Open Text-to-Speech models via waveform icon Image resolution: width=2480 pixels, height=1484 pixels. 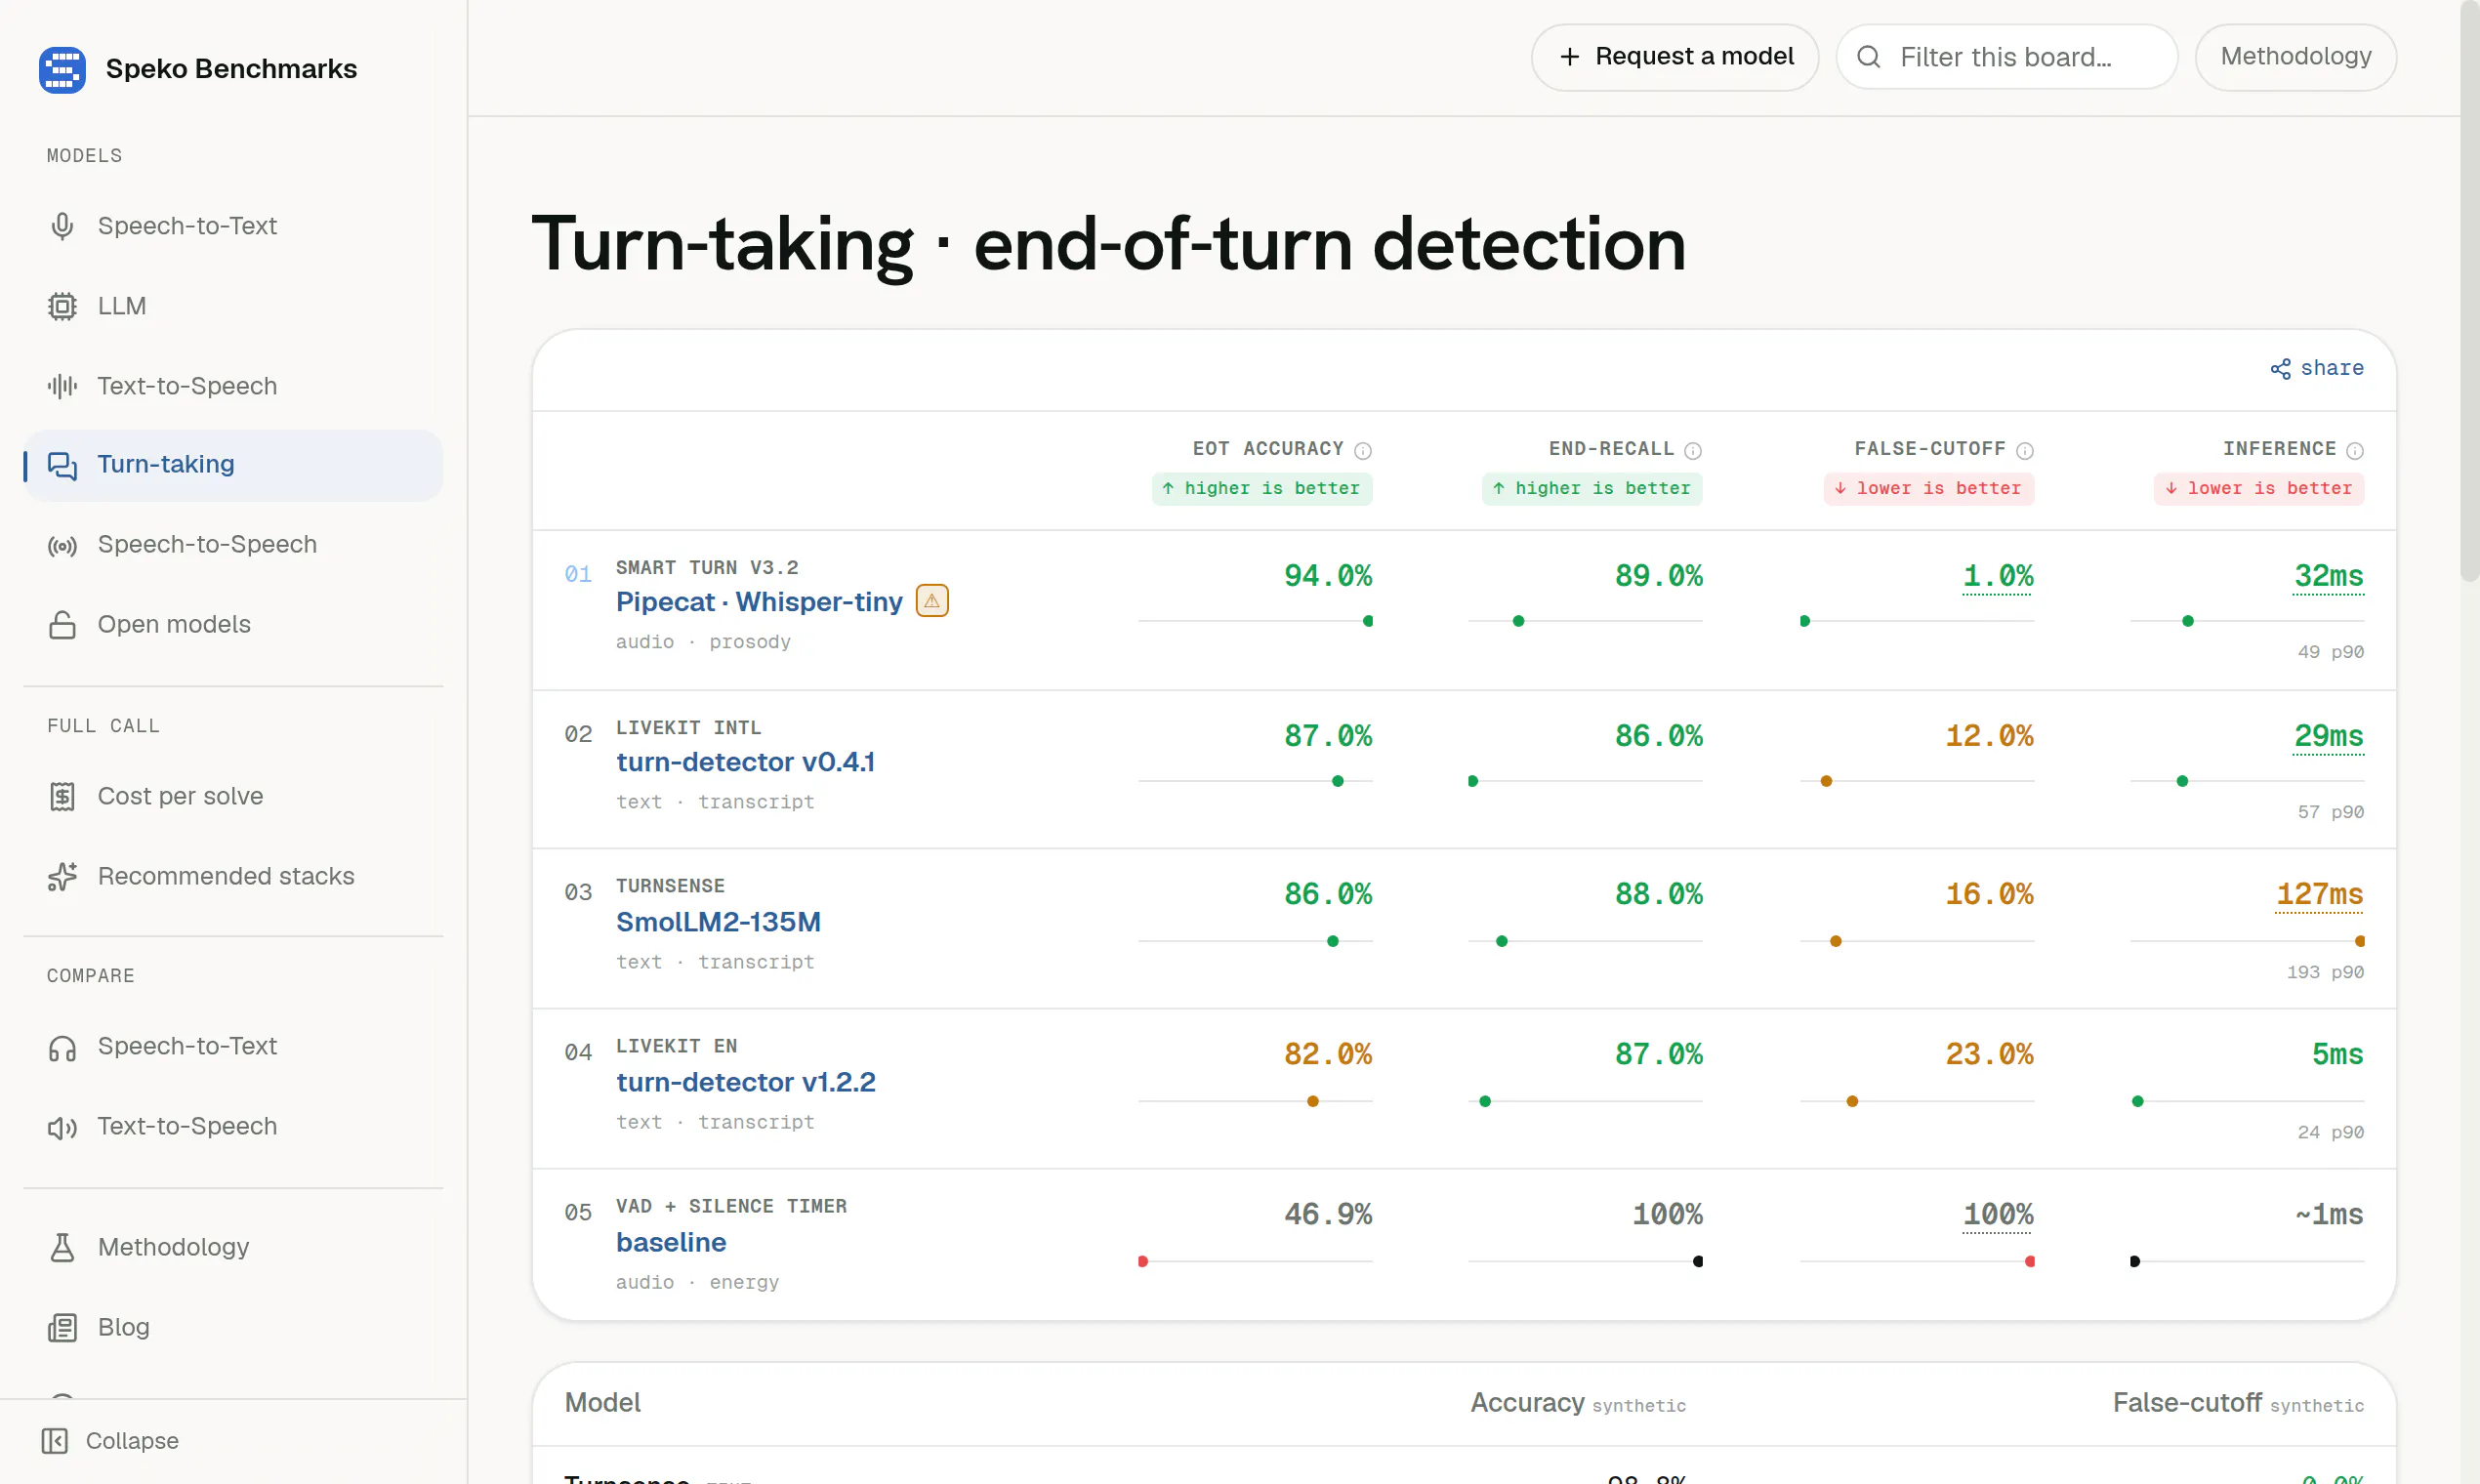tap(62, 386)
